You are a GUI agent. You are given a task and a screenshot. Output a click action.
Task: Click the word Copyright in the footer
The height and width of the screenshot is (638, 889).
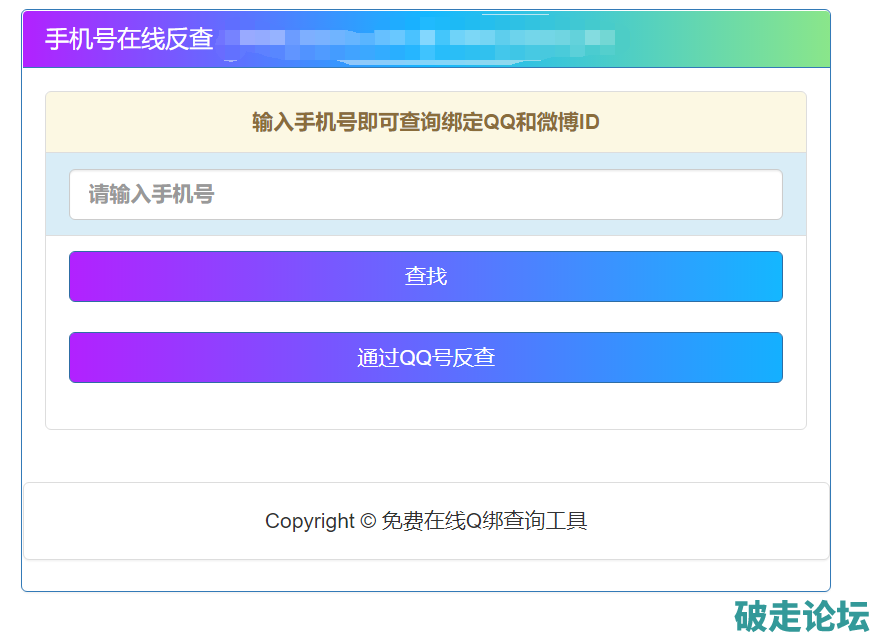309,521
